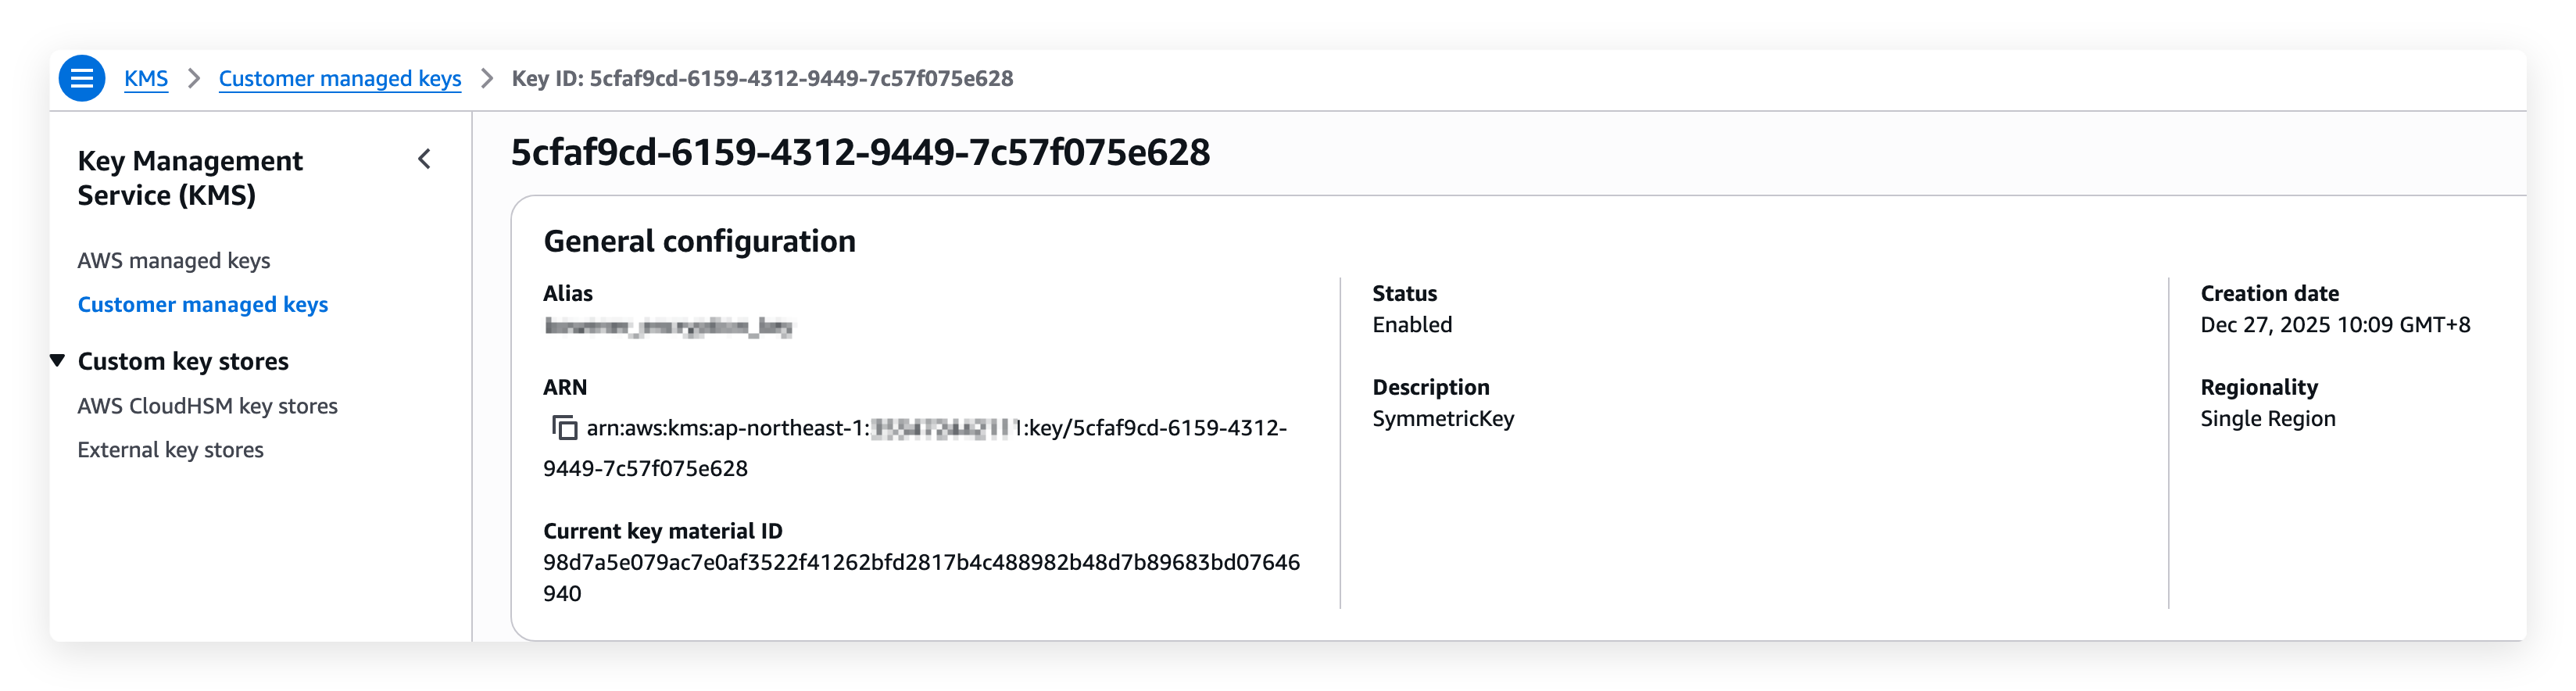Navigate to Customer managed keys breadcrumb
Viewport: 2576px width, 691px height.
tap(340, 78)
